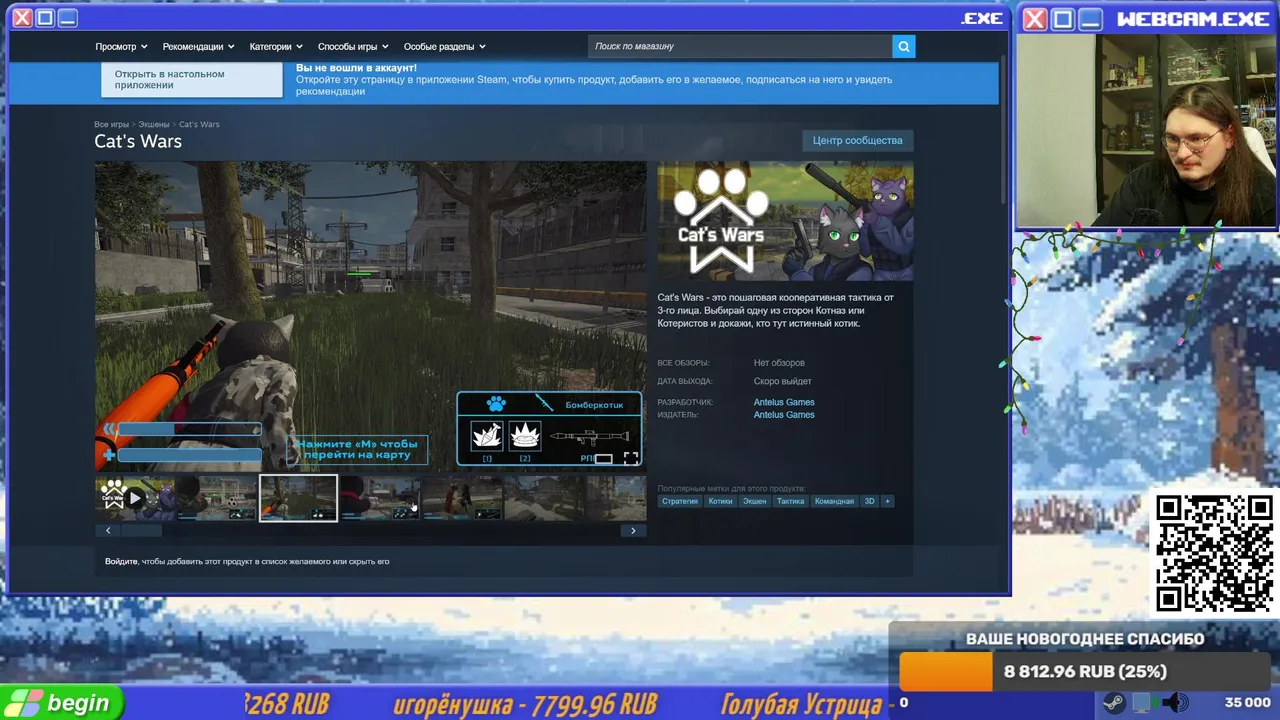Click the webcam feed in WEBCAM.EXE window
This screenshot has height=720, width=1280.
pos(1147,131)
